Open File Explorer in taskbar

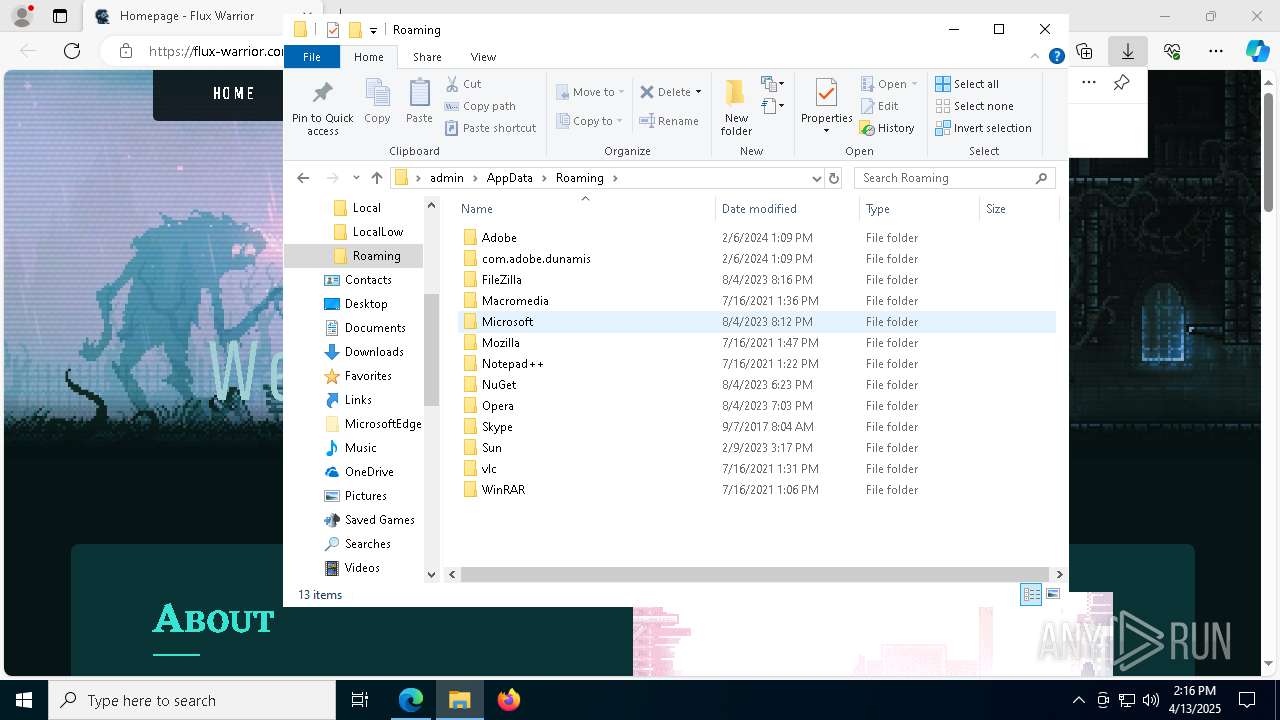pyautogui.click(x=460, y=700)
